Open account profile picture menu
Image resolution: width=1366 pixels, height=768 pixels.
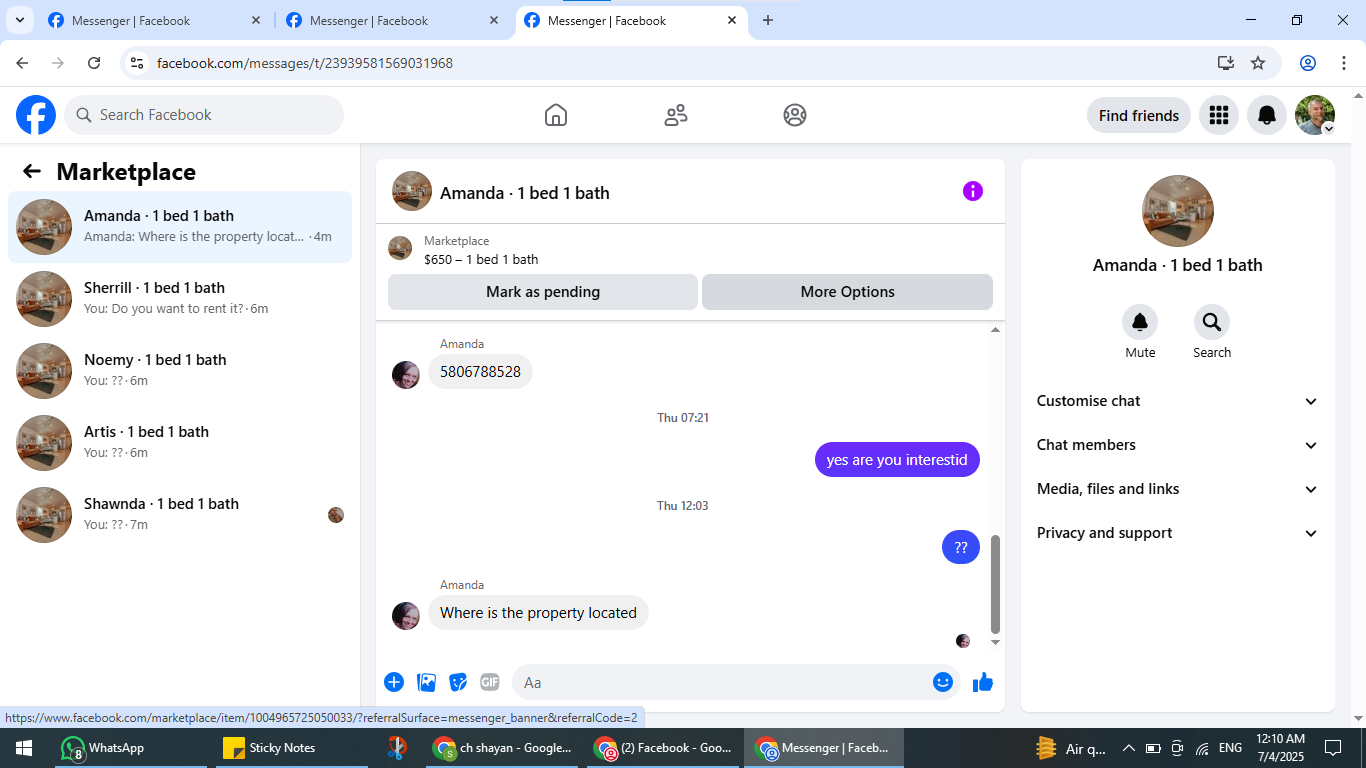pos(1315,115)
